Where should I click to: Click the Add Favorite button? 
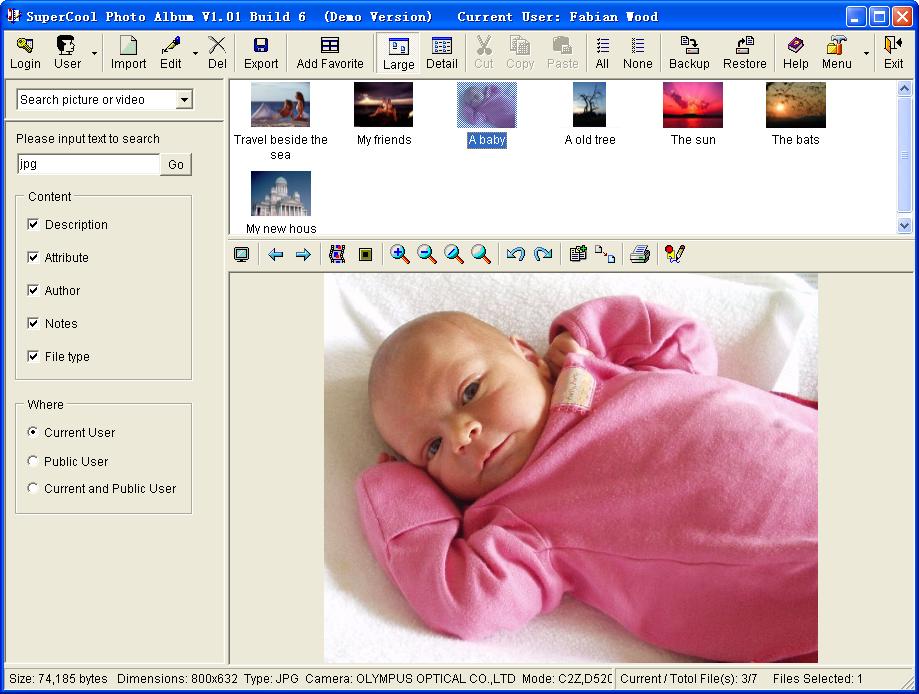coord(330,52)
